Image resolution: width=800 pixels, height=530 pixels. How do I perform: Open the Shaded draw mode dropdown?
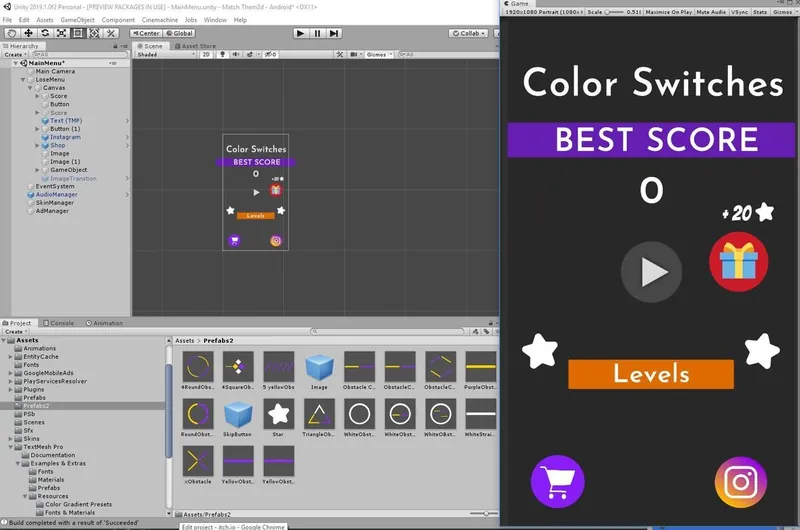(x=166, y=54)
